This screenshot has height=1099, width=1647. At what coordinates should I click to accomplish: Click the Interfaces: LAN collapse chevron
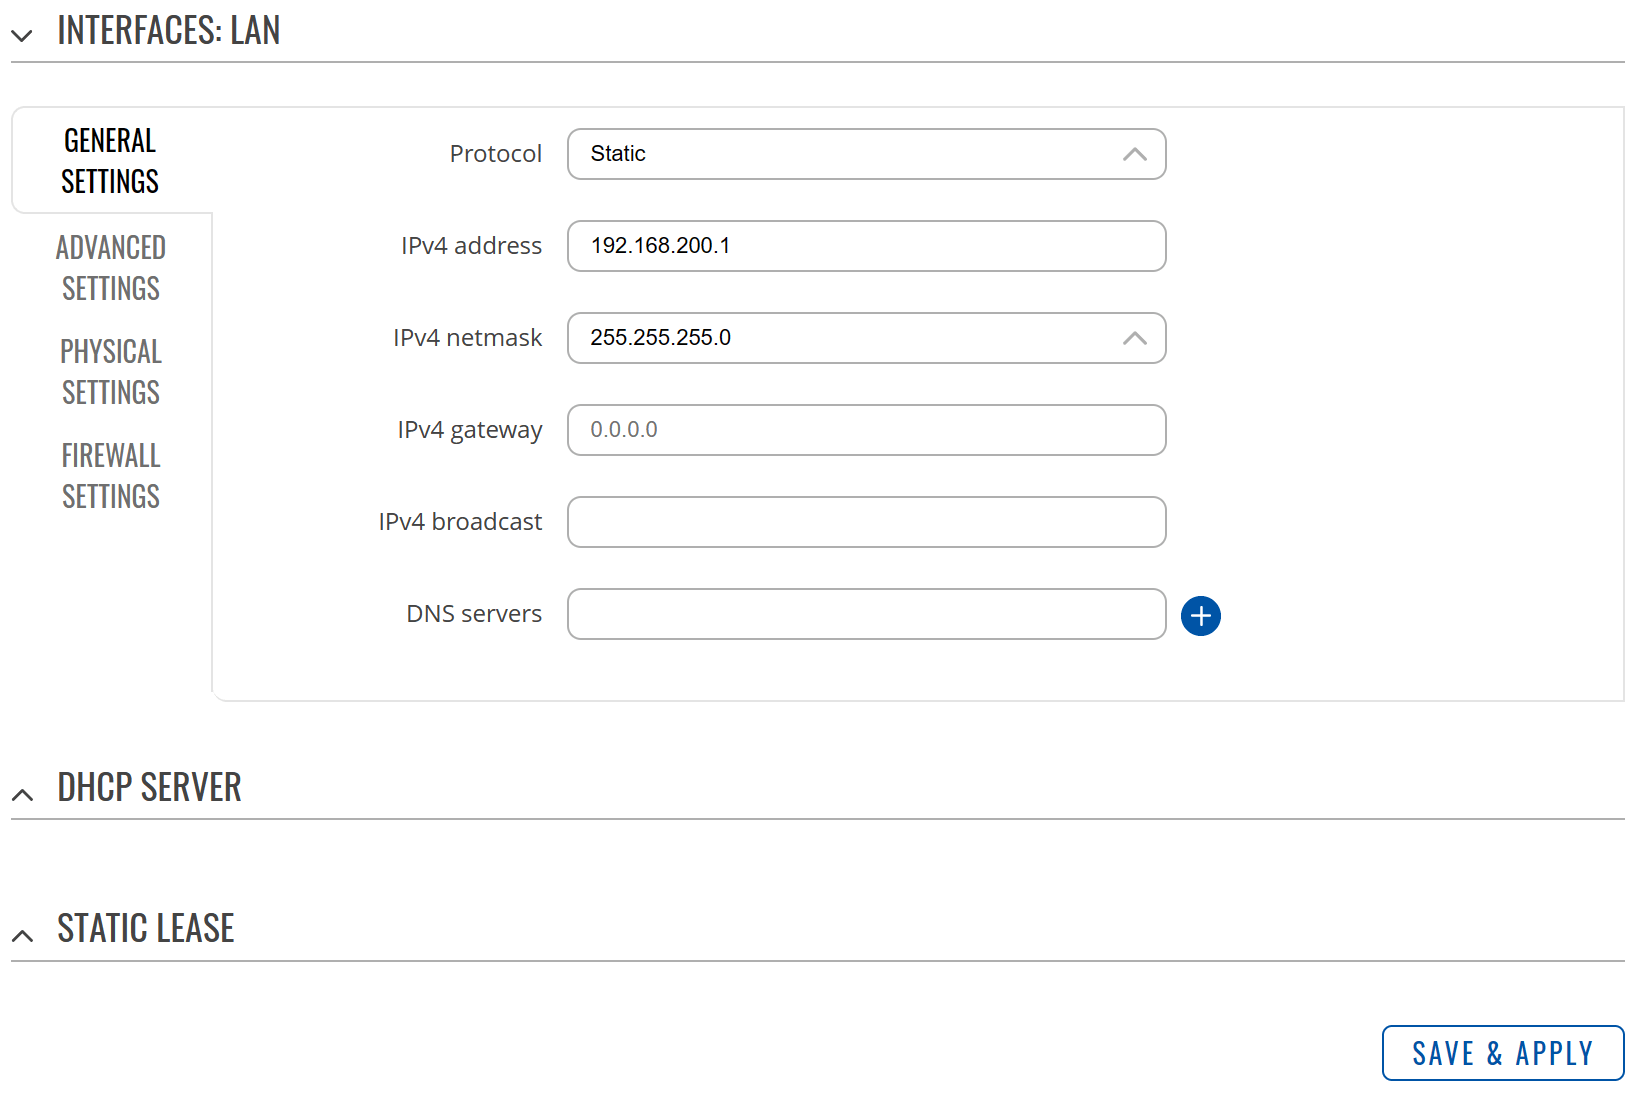(x=22, y=34)
